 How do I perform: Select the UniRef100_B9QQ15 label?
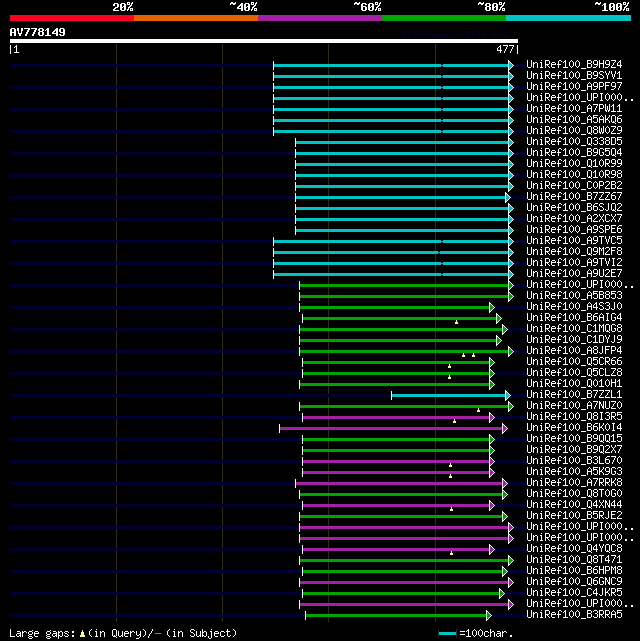pyautogui.click(x=574, y=439)
